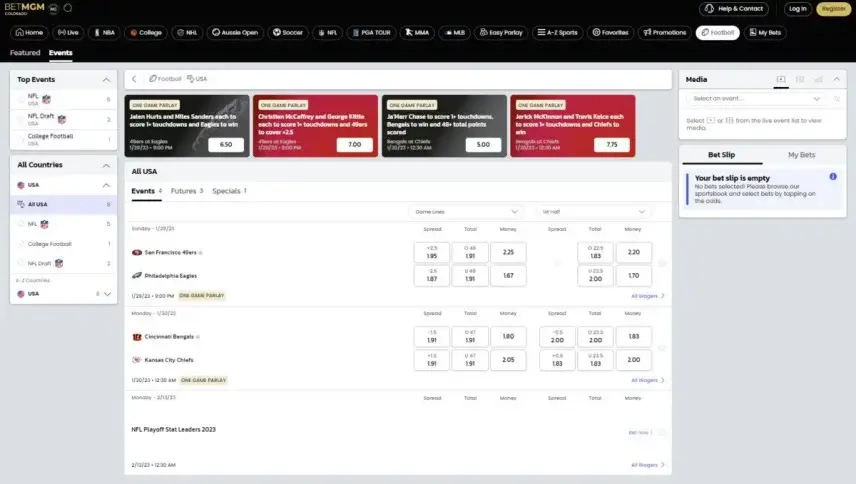Click the bet slip info icon
This screenshot has width=856, height=484.
pos(833,177)
